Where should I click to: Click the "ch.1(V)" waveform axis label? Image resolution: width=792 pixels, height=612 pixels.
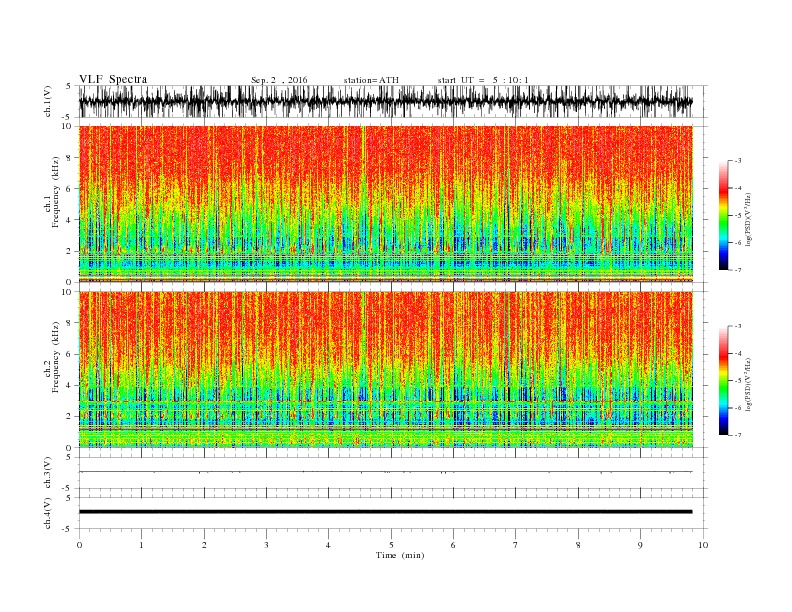48,101
